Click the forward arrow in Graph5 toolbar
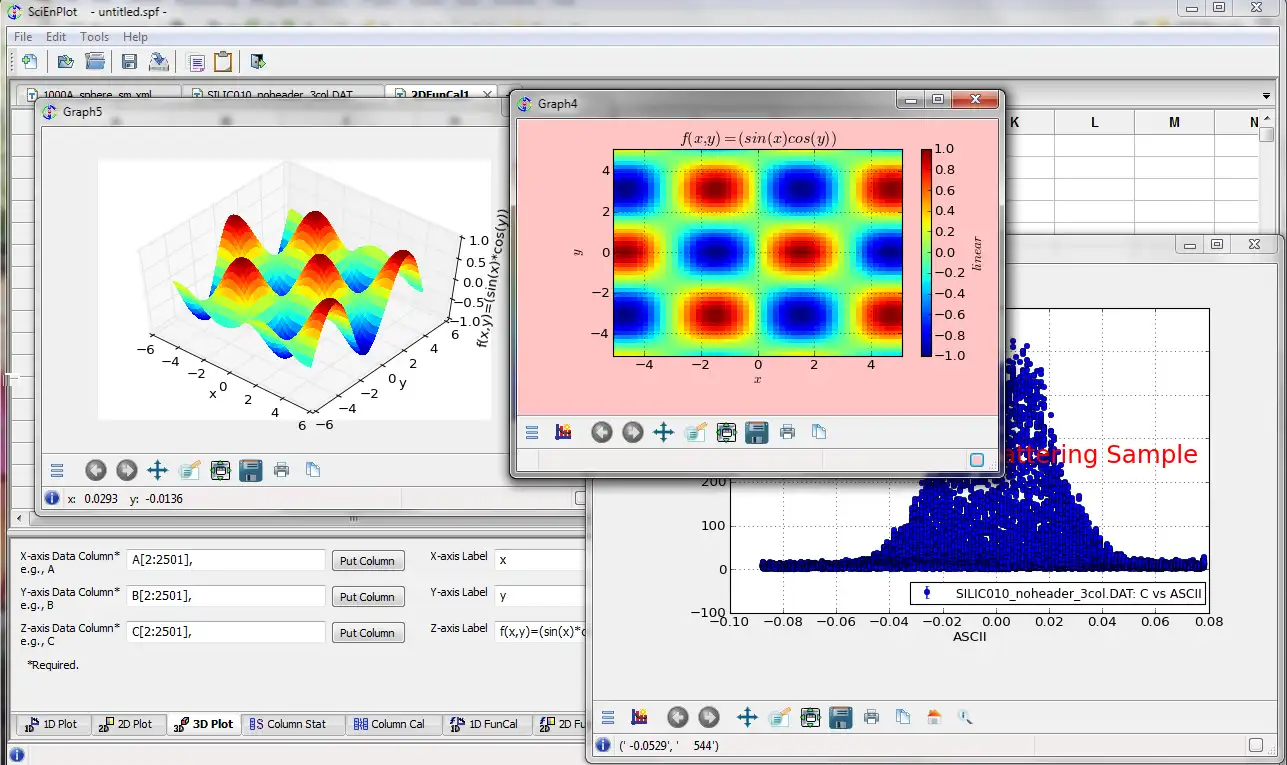 click(x=126, y=470)
